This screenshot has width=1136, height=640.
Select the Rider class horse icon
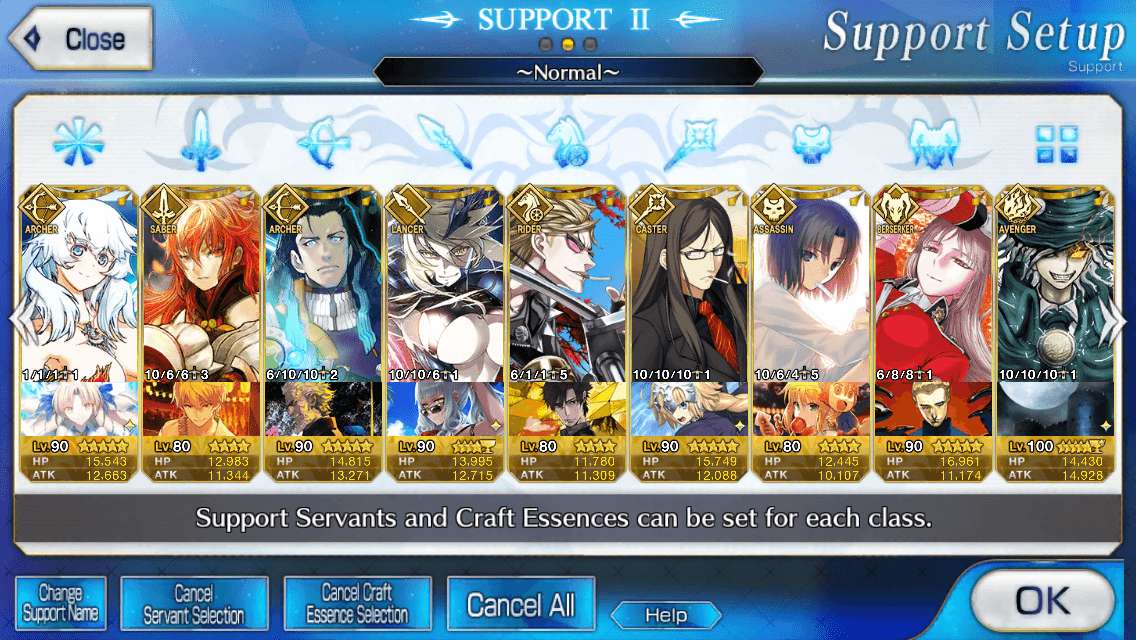pyautogui.click(x=567, y=141)
